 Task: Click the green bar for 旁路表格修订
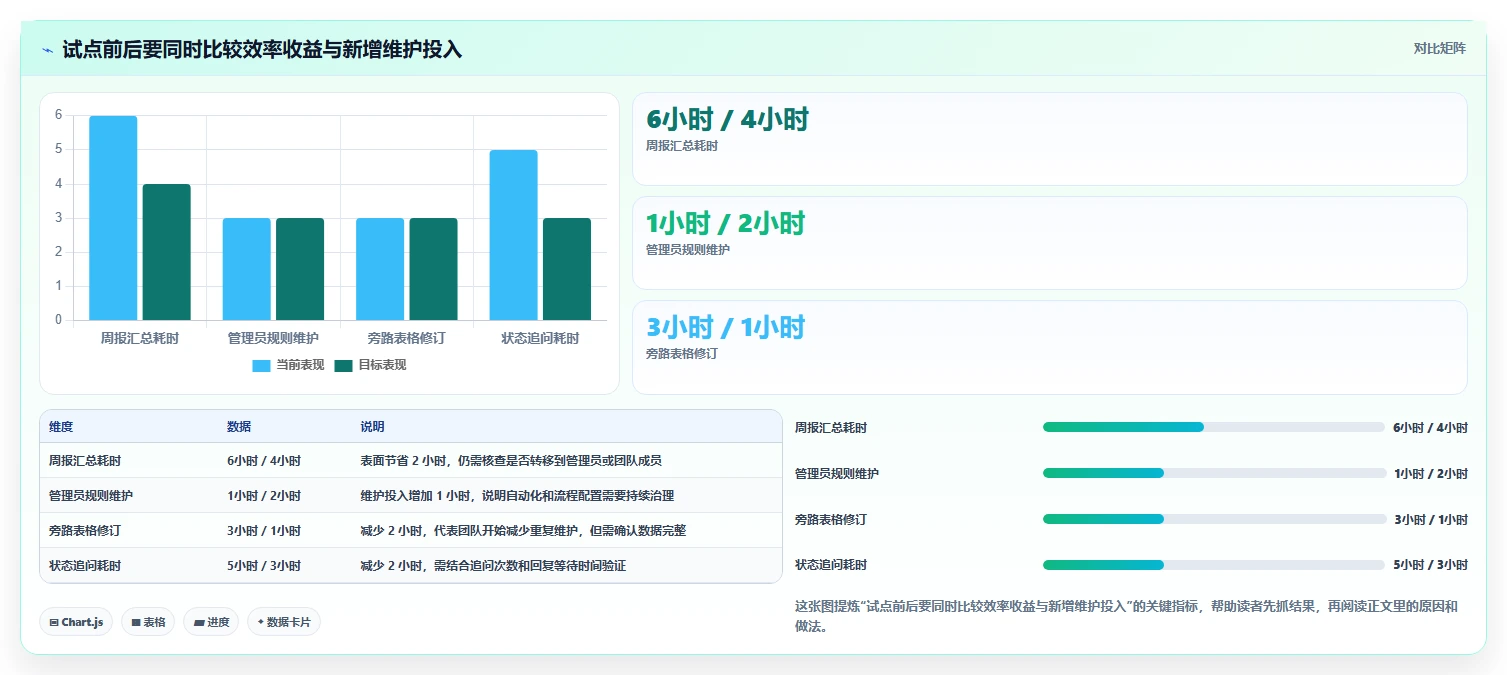coord(433,269)
